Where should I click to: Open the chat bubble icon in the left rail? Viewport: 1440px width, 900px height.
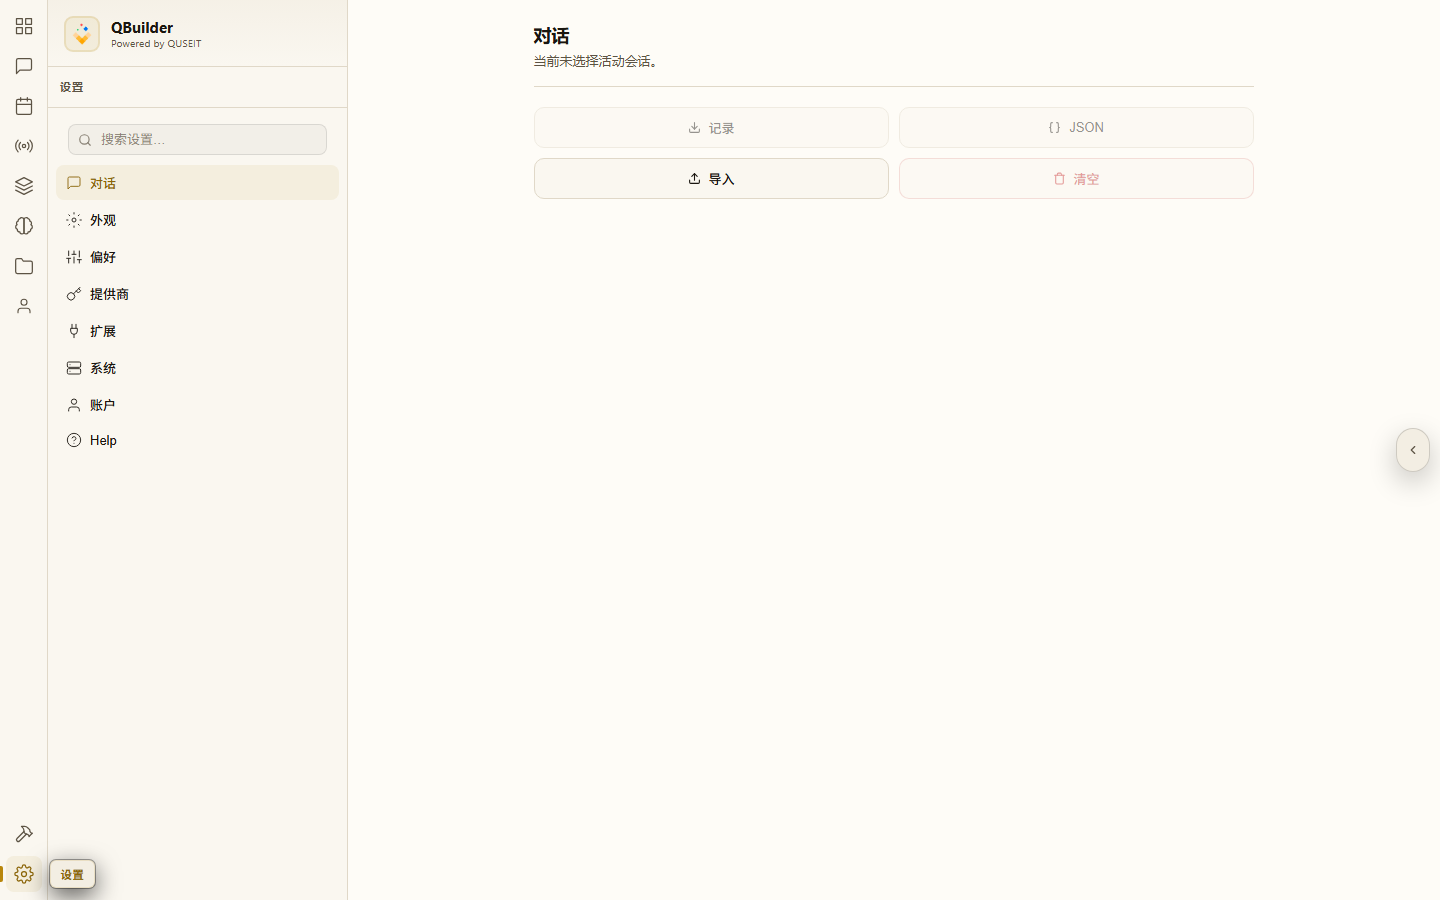24,66
